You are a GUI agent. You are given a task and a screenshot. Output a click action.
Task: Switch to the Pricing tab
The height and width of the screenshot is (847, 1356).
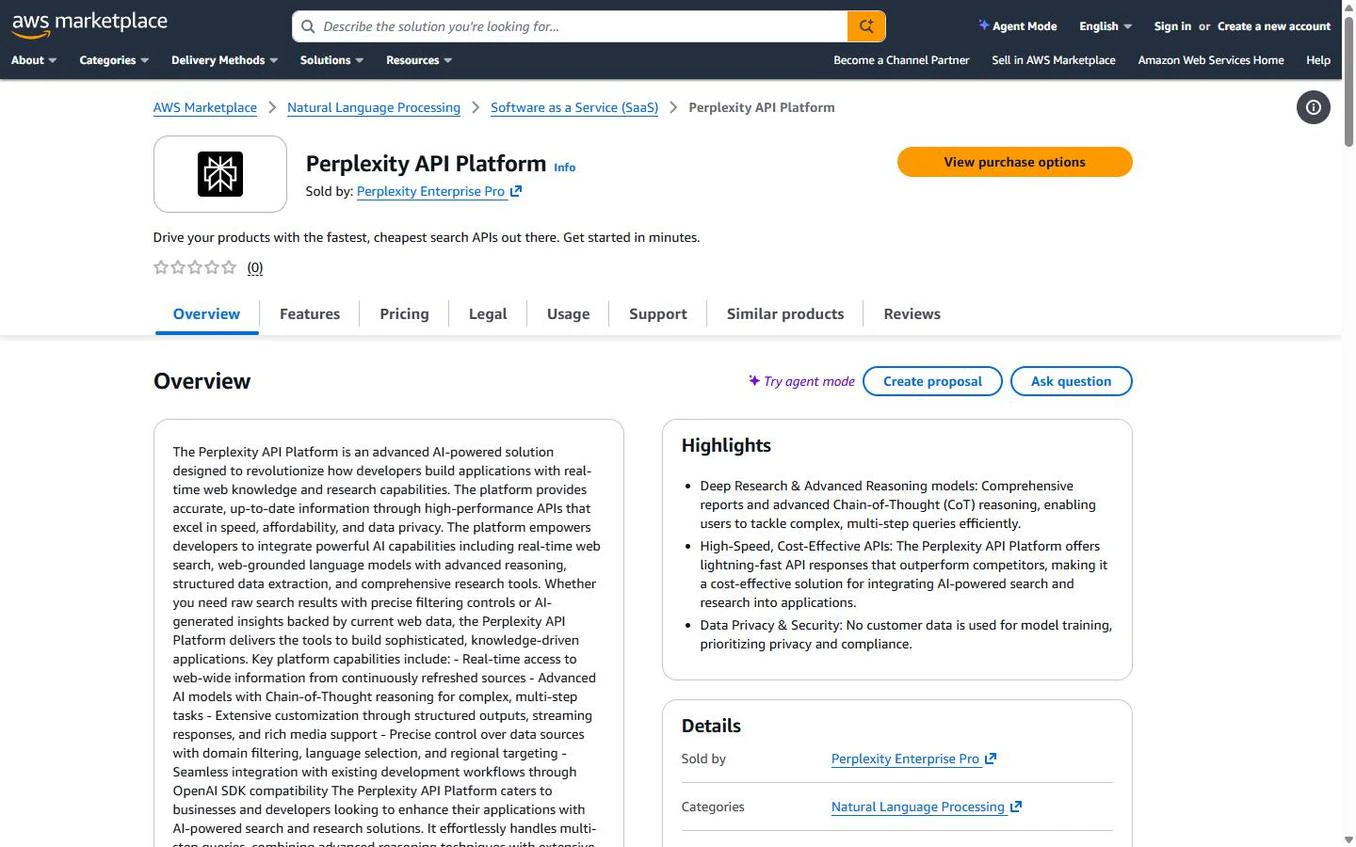pos(404,313)
